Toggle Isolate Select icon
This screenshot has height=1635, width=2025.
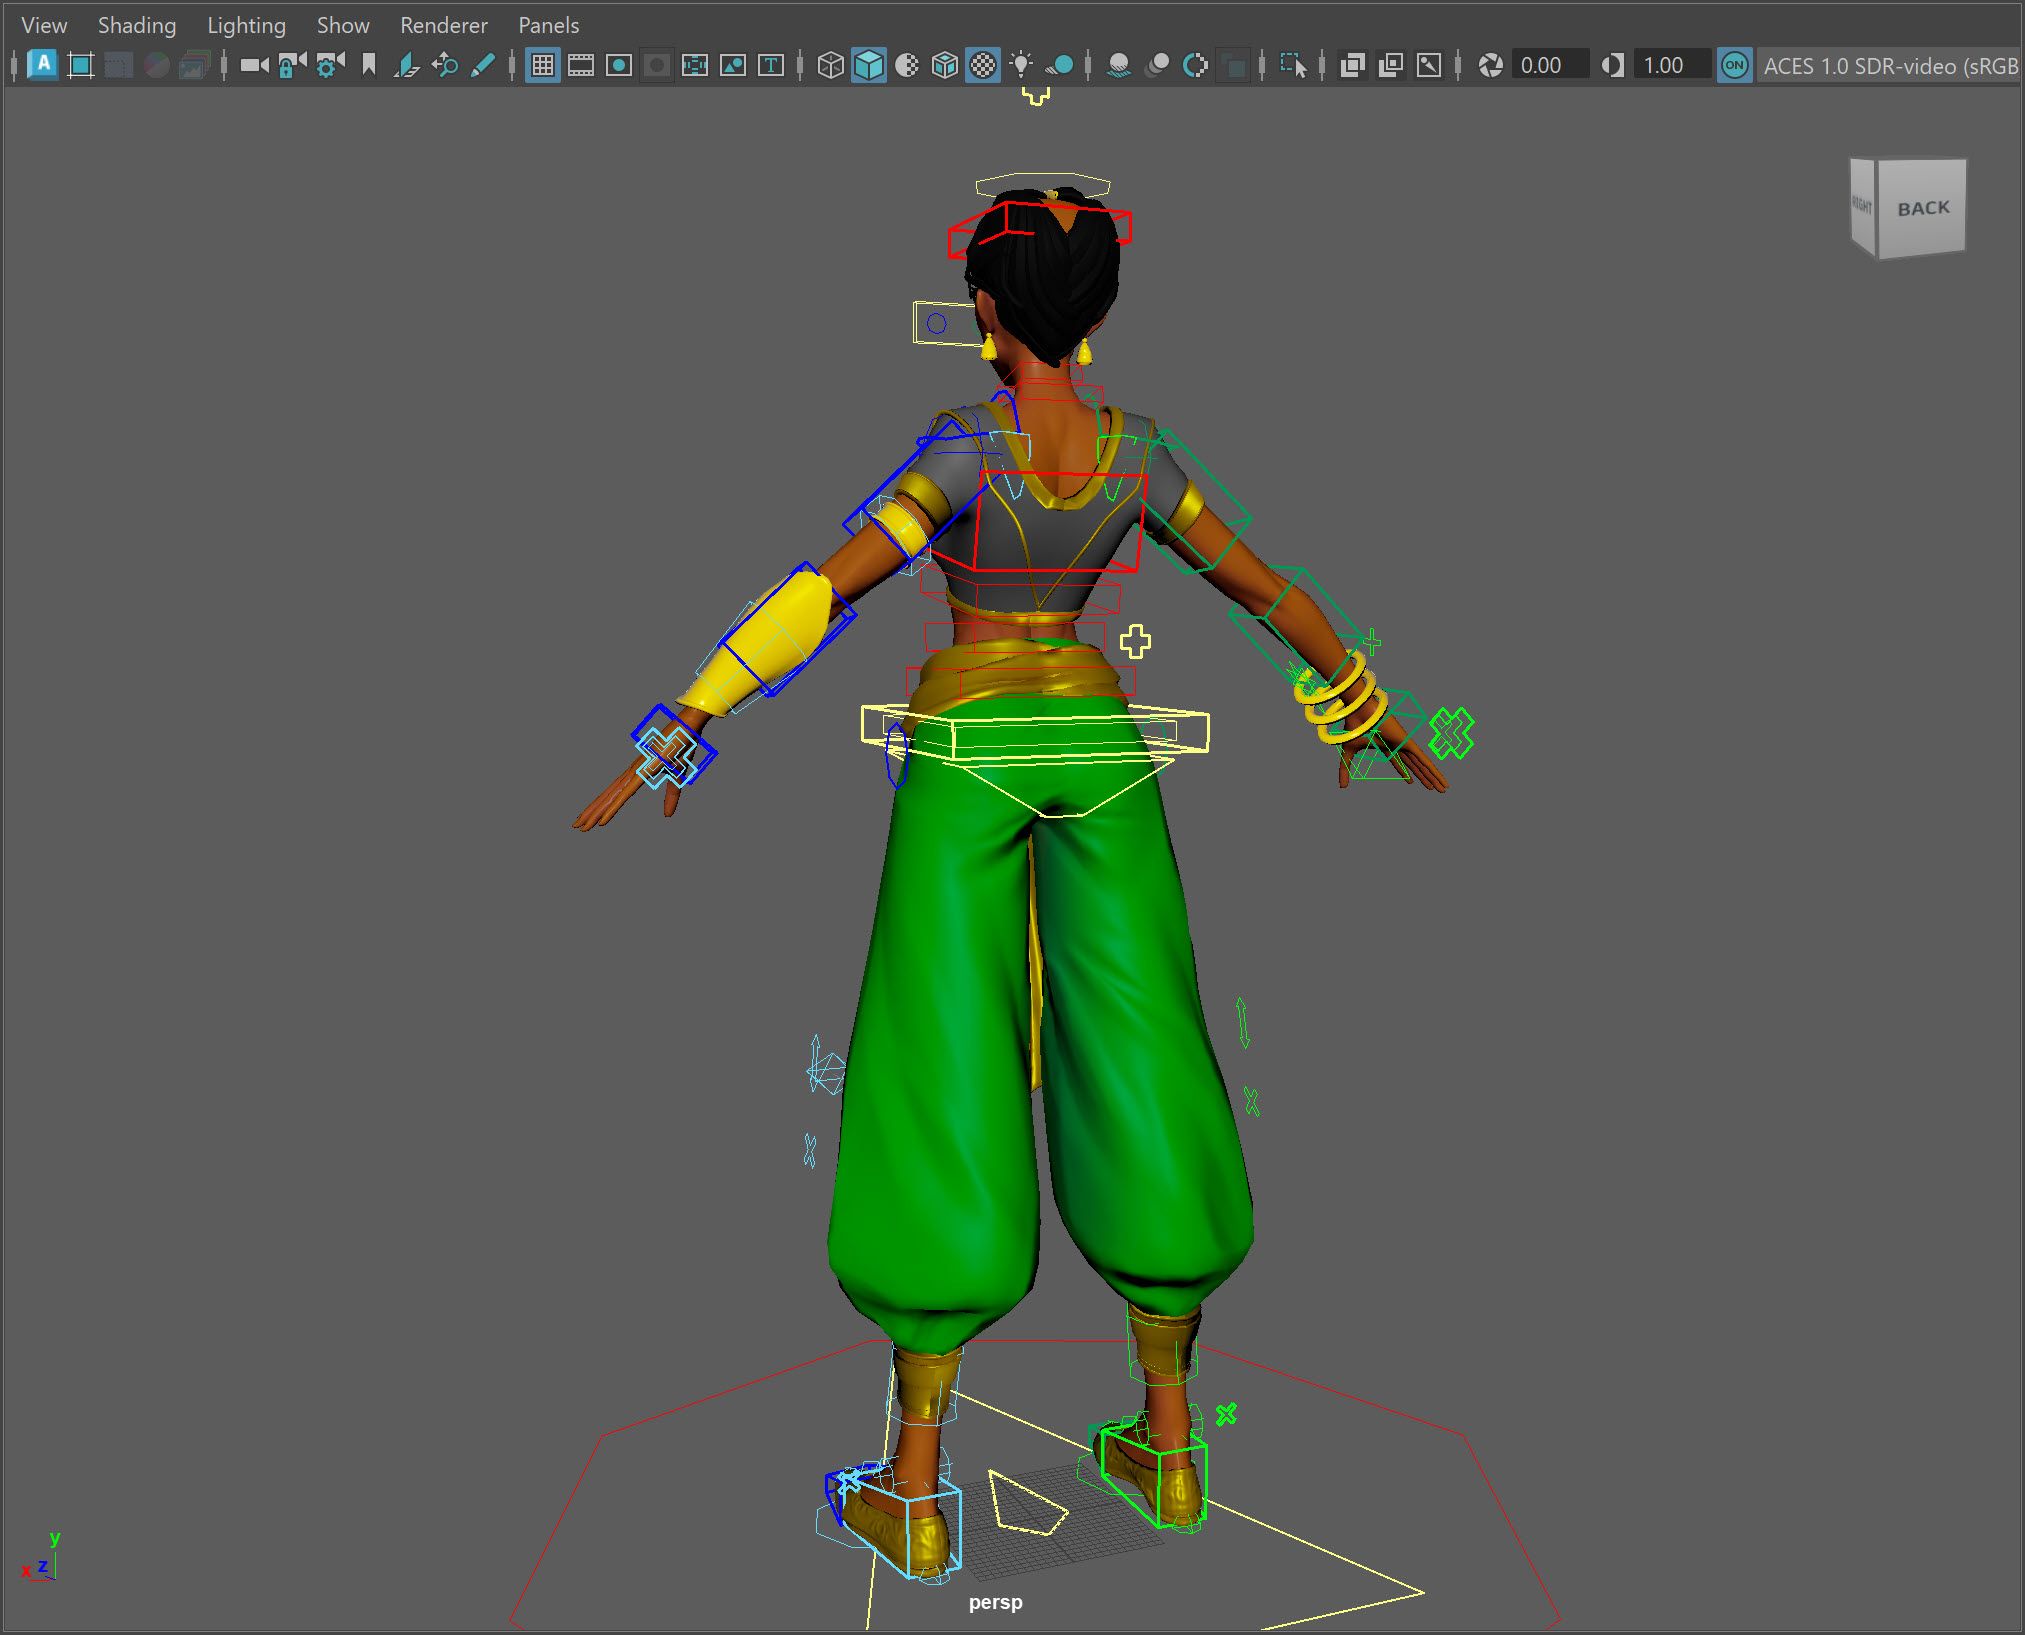coord(1293,66)
